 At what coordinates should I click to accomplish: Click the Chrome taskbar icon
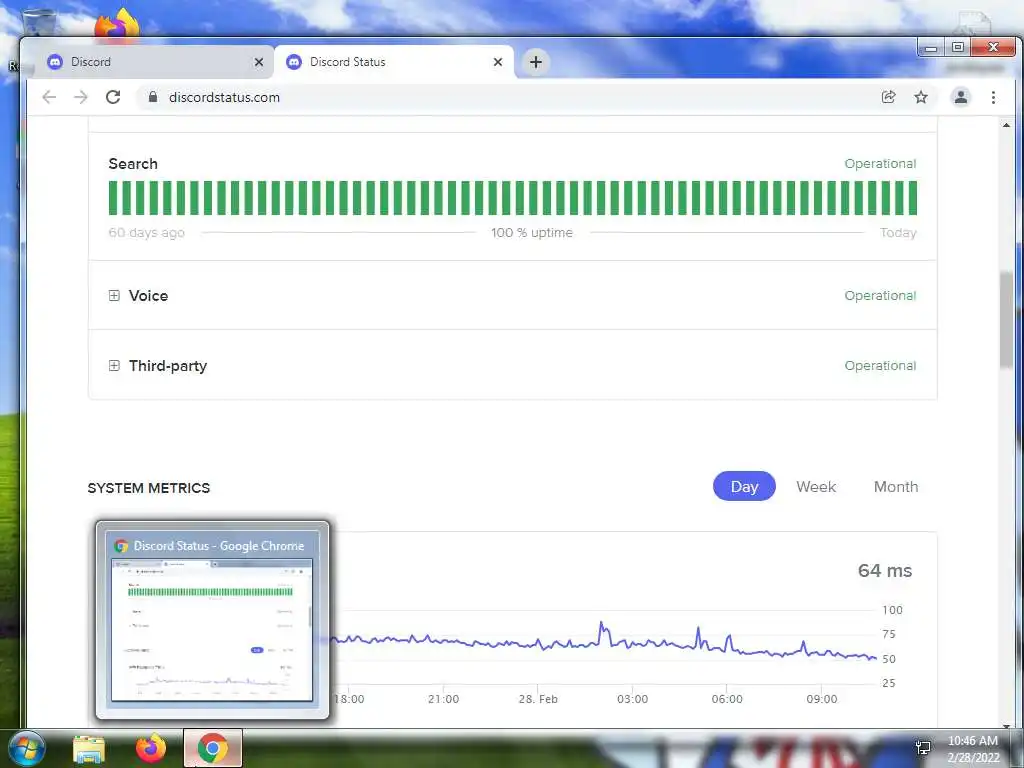click(x=212, y=748)
